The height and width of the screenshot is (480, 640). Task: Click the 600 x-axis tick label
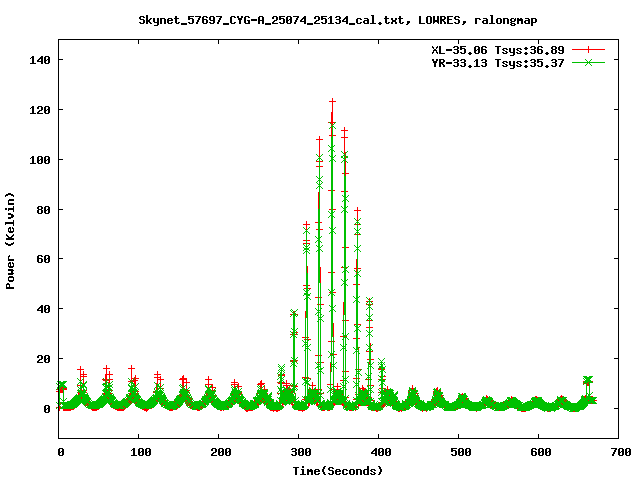541,452
